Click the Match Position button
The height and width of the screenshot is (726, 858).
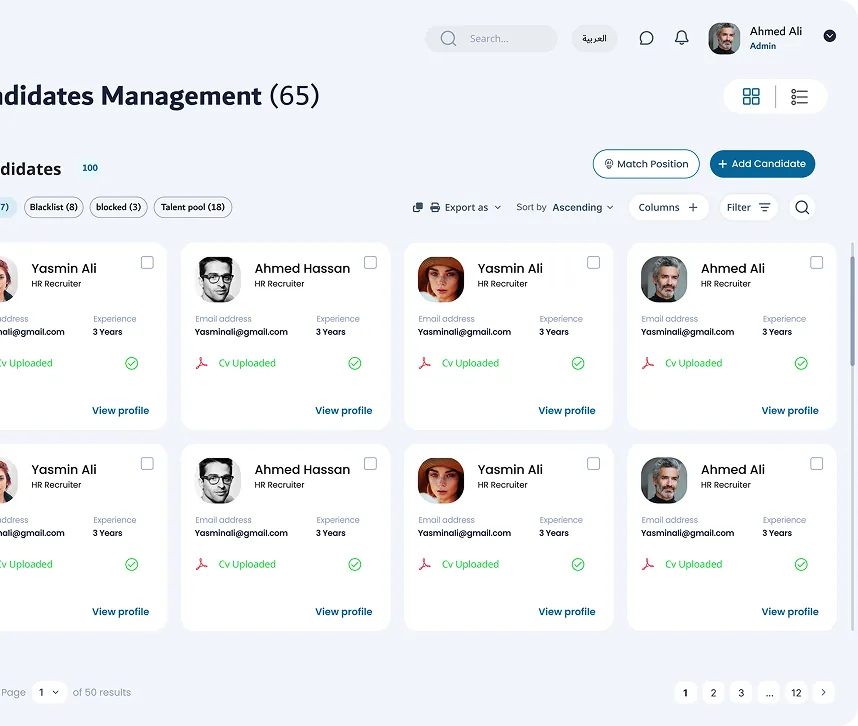pos(646,164)
